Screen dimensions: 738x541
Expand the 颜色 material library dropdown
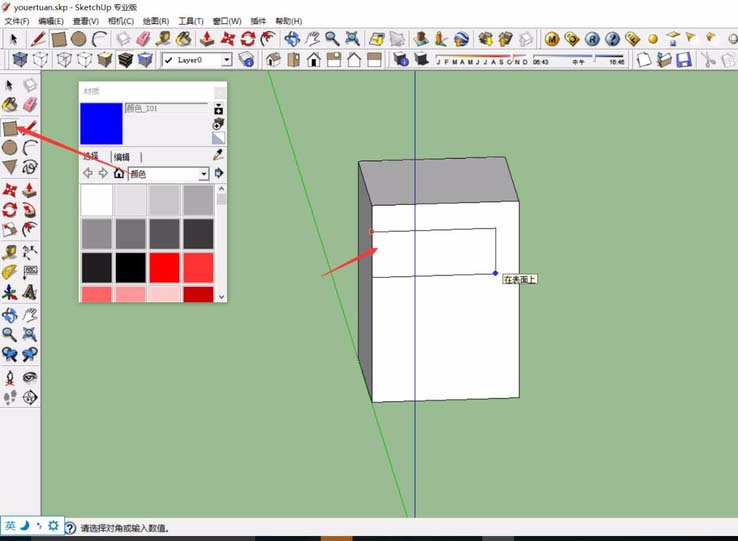coord(204,174)
